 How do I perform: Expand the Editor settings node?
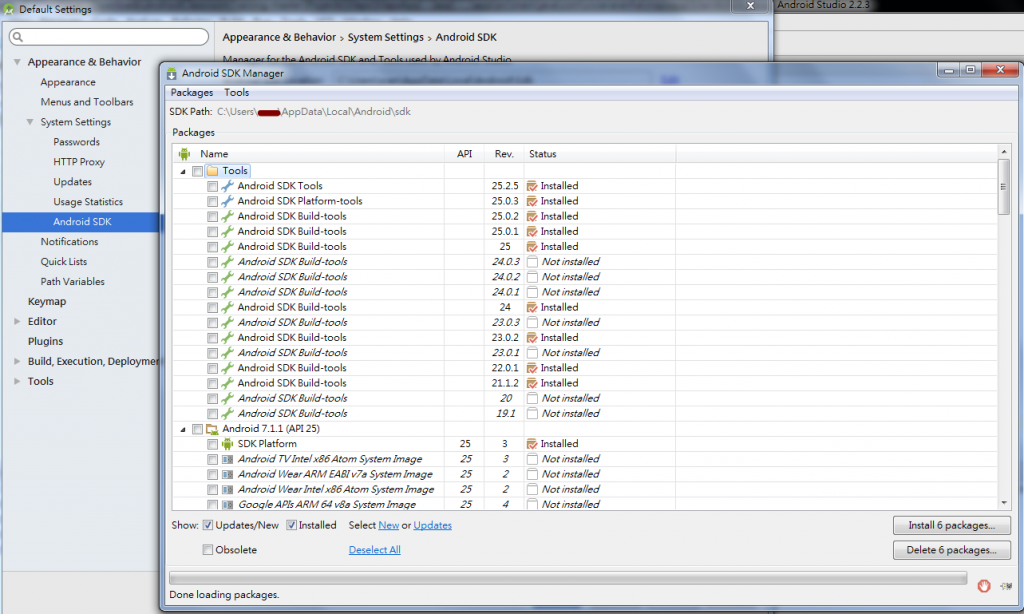point(17,321)
